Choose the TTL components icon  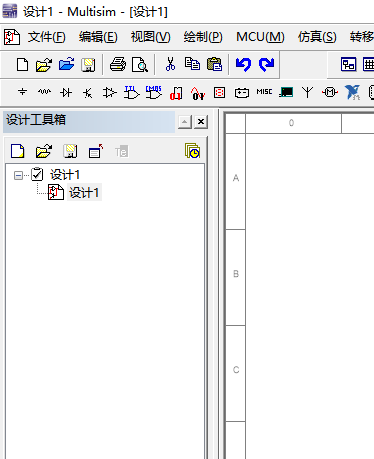coord(131,92)
